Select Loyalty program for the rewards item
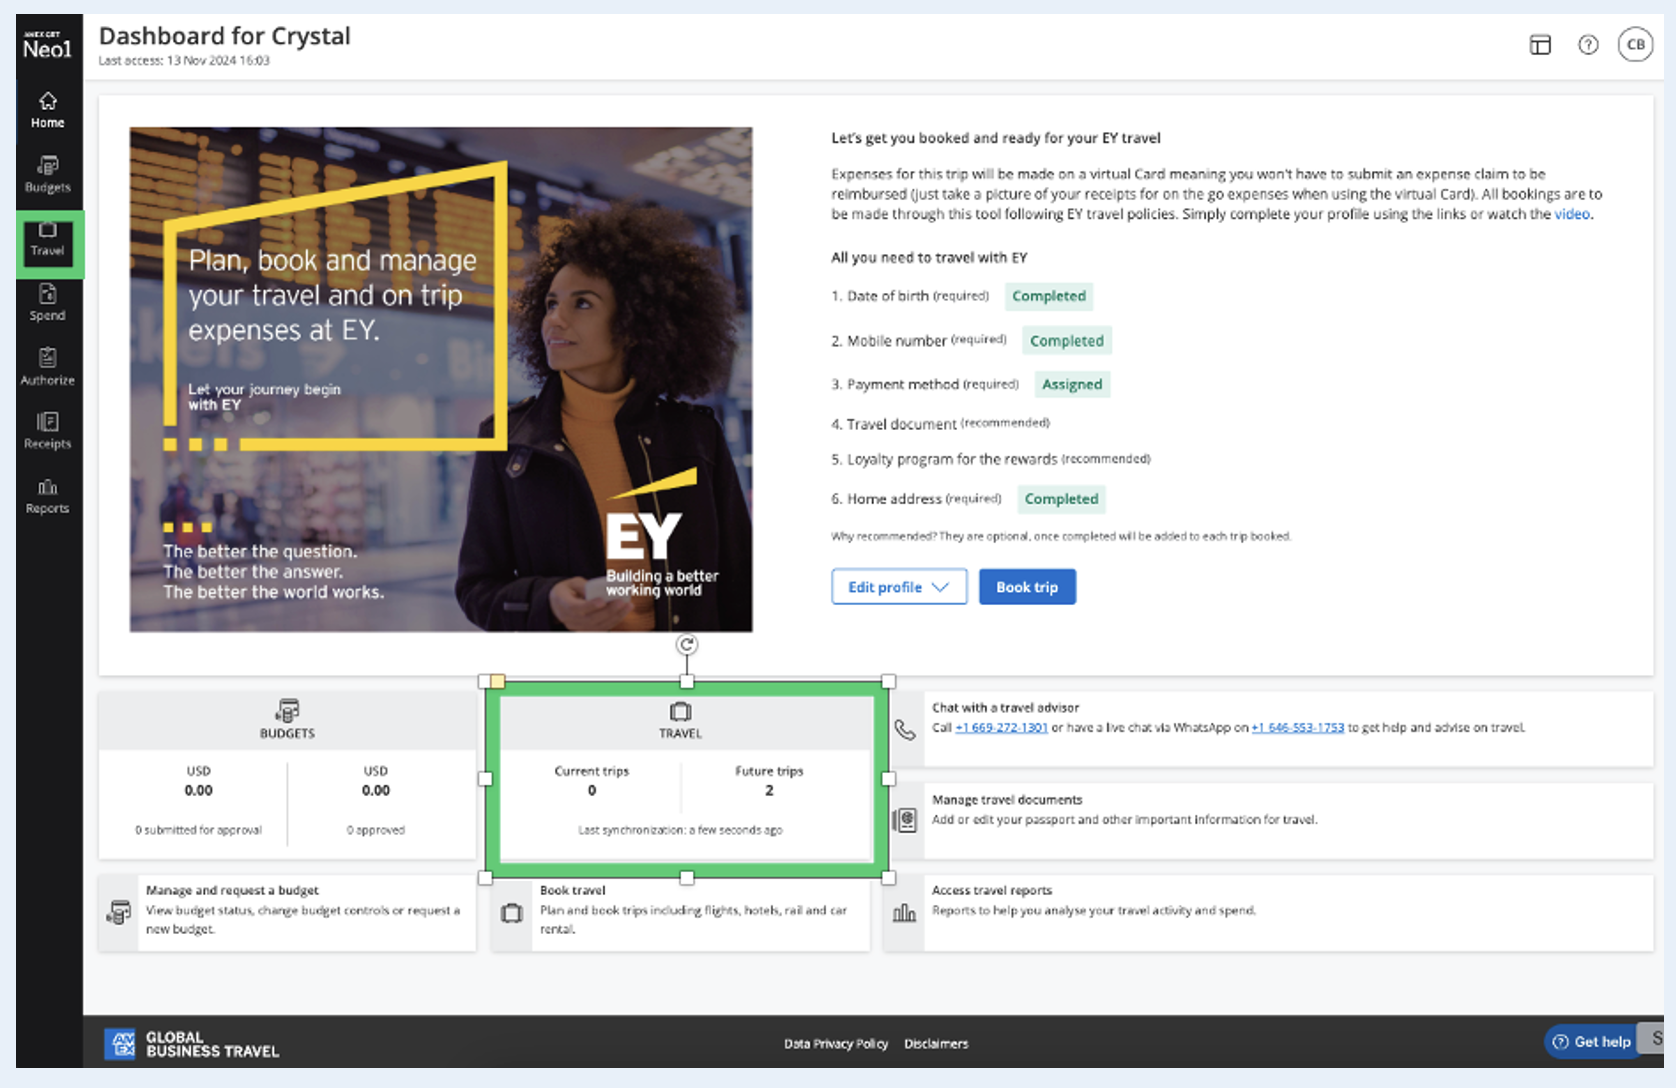The width and height of the screenshot is (1676, 1088). (x=990, y=460)
